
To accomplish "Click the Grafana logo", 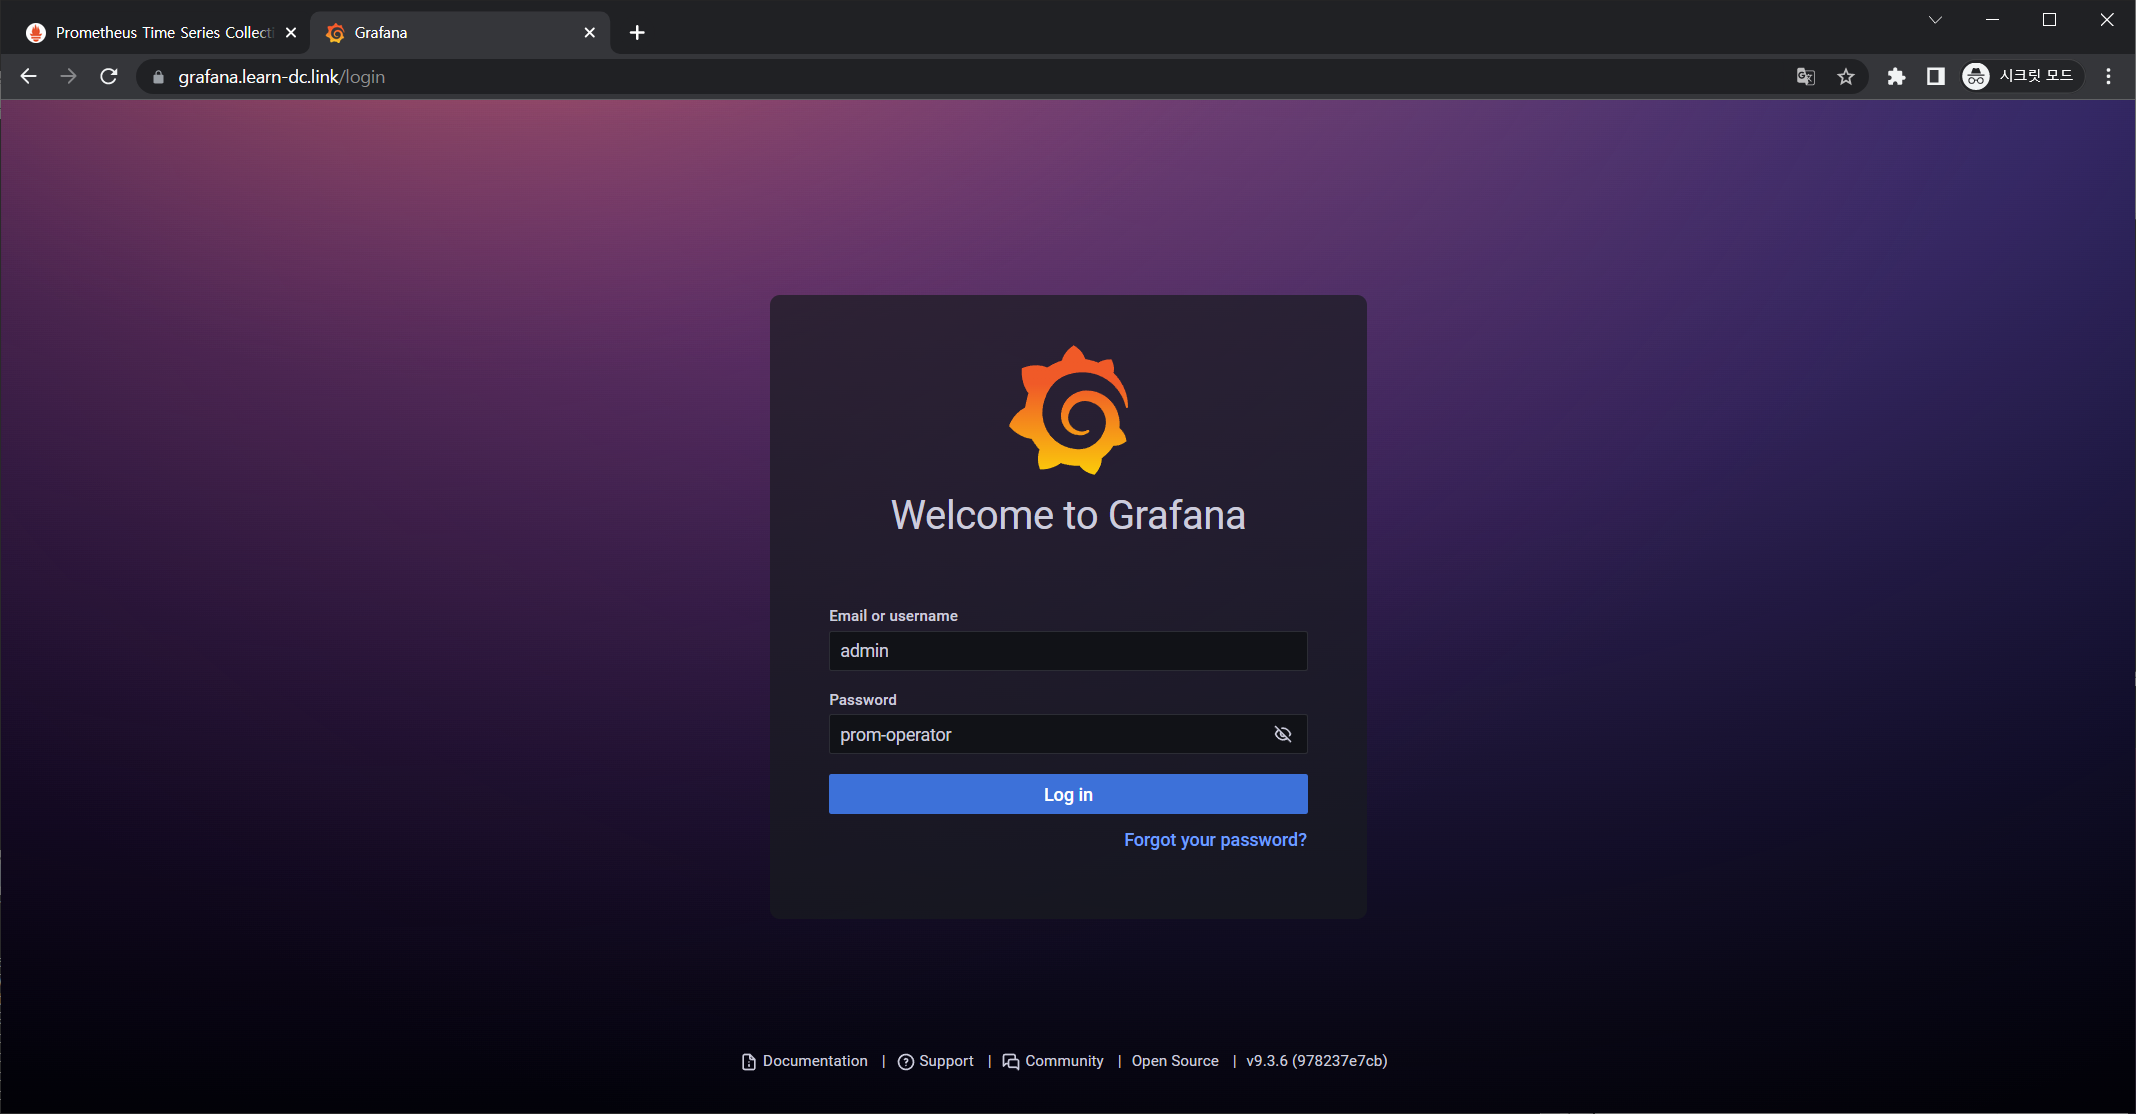I will (x=1068, y=410).
